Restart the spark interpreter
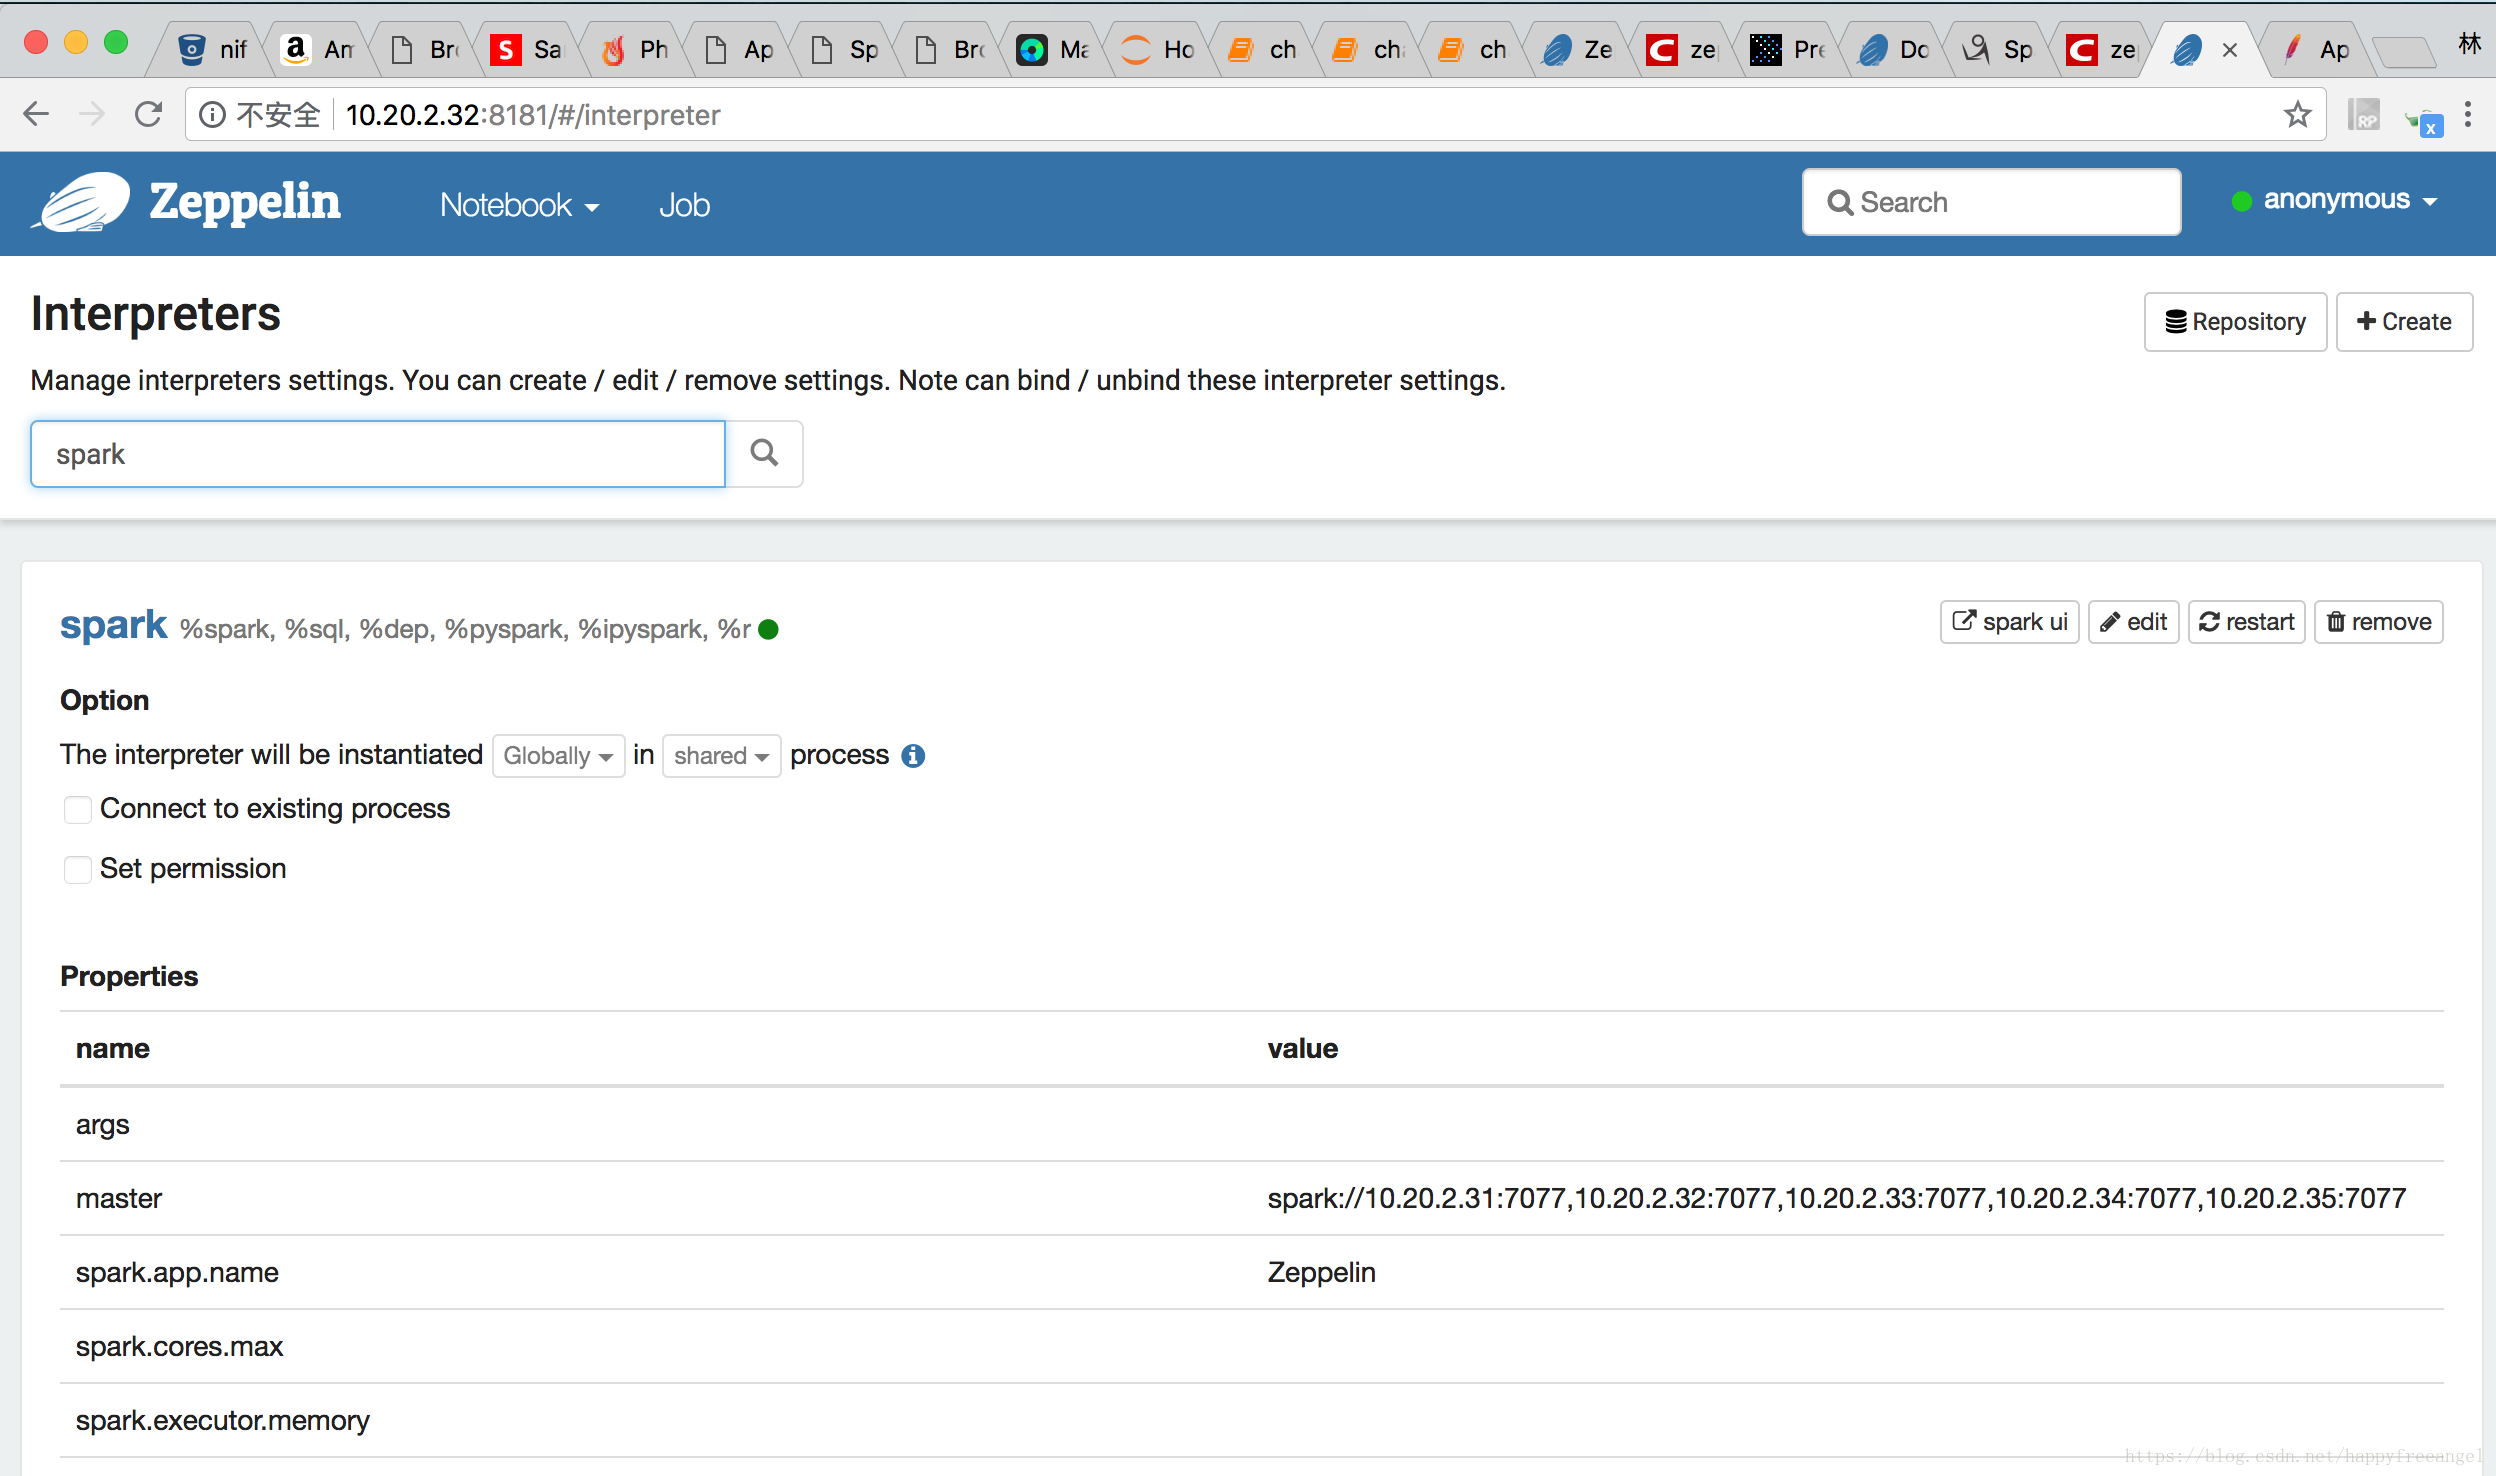Viewport: 2496px width, 1476px height. coord(2246,622)
